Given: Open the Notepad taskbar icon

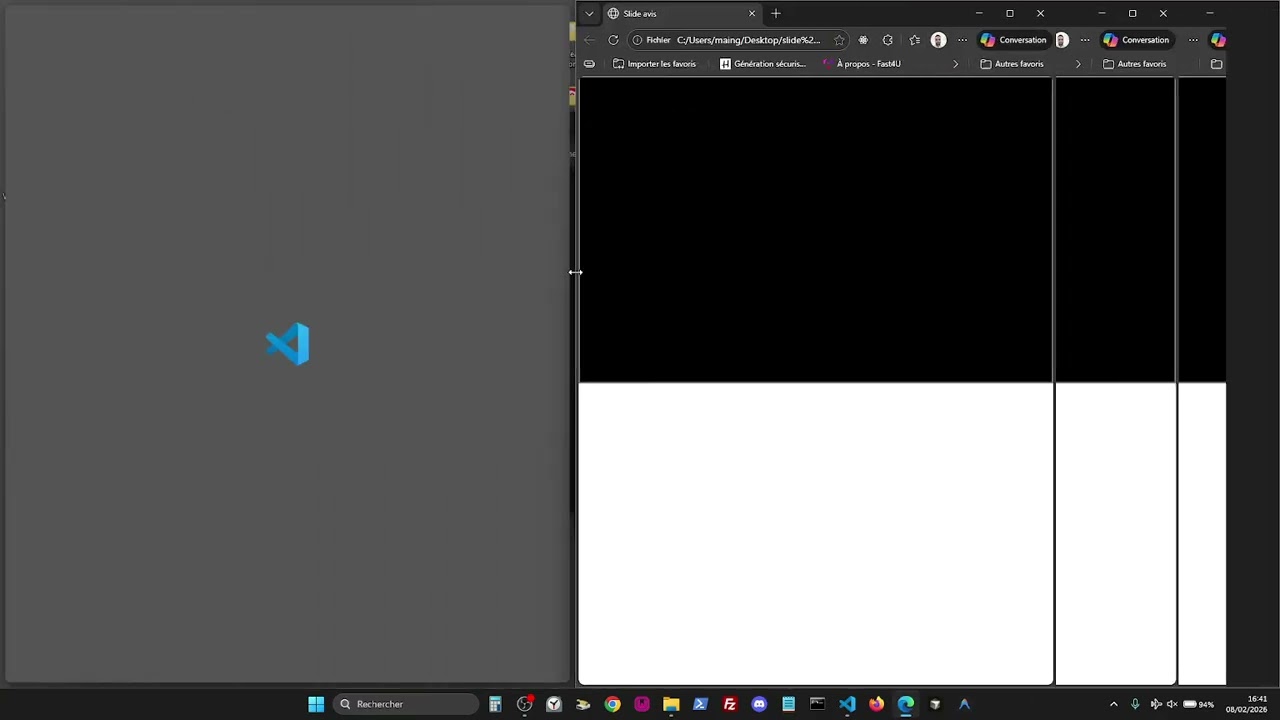Looking at the screenshot, I should (x=788, y=704).
